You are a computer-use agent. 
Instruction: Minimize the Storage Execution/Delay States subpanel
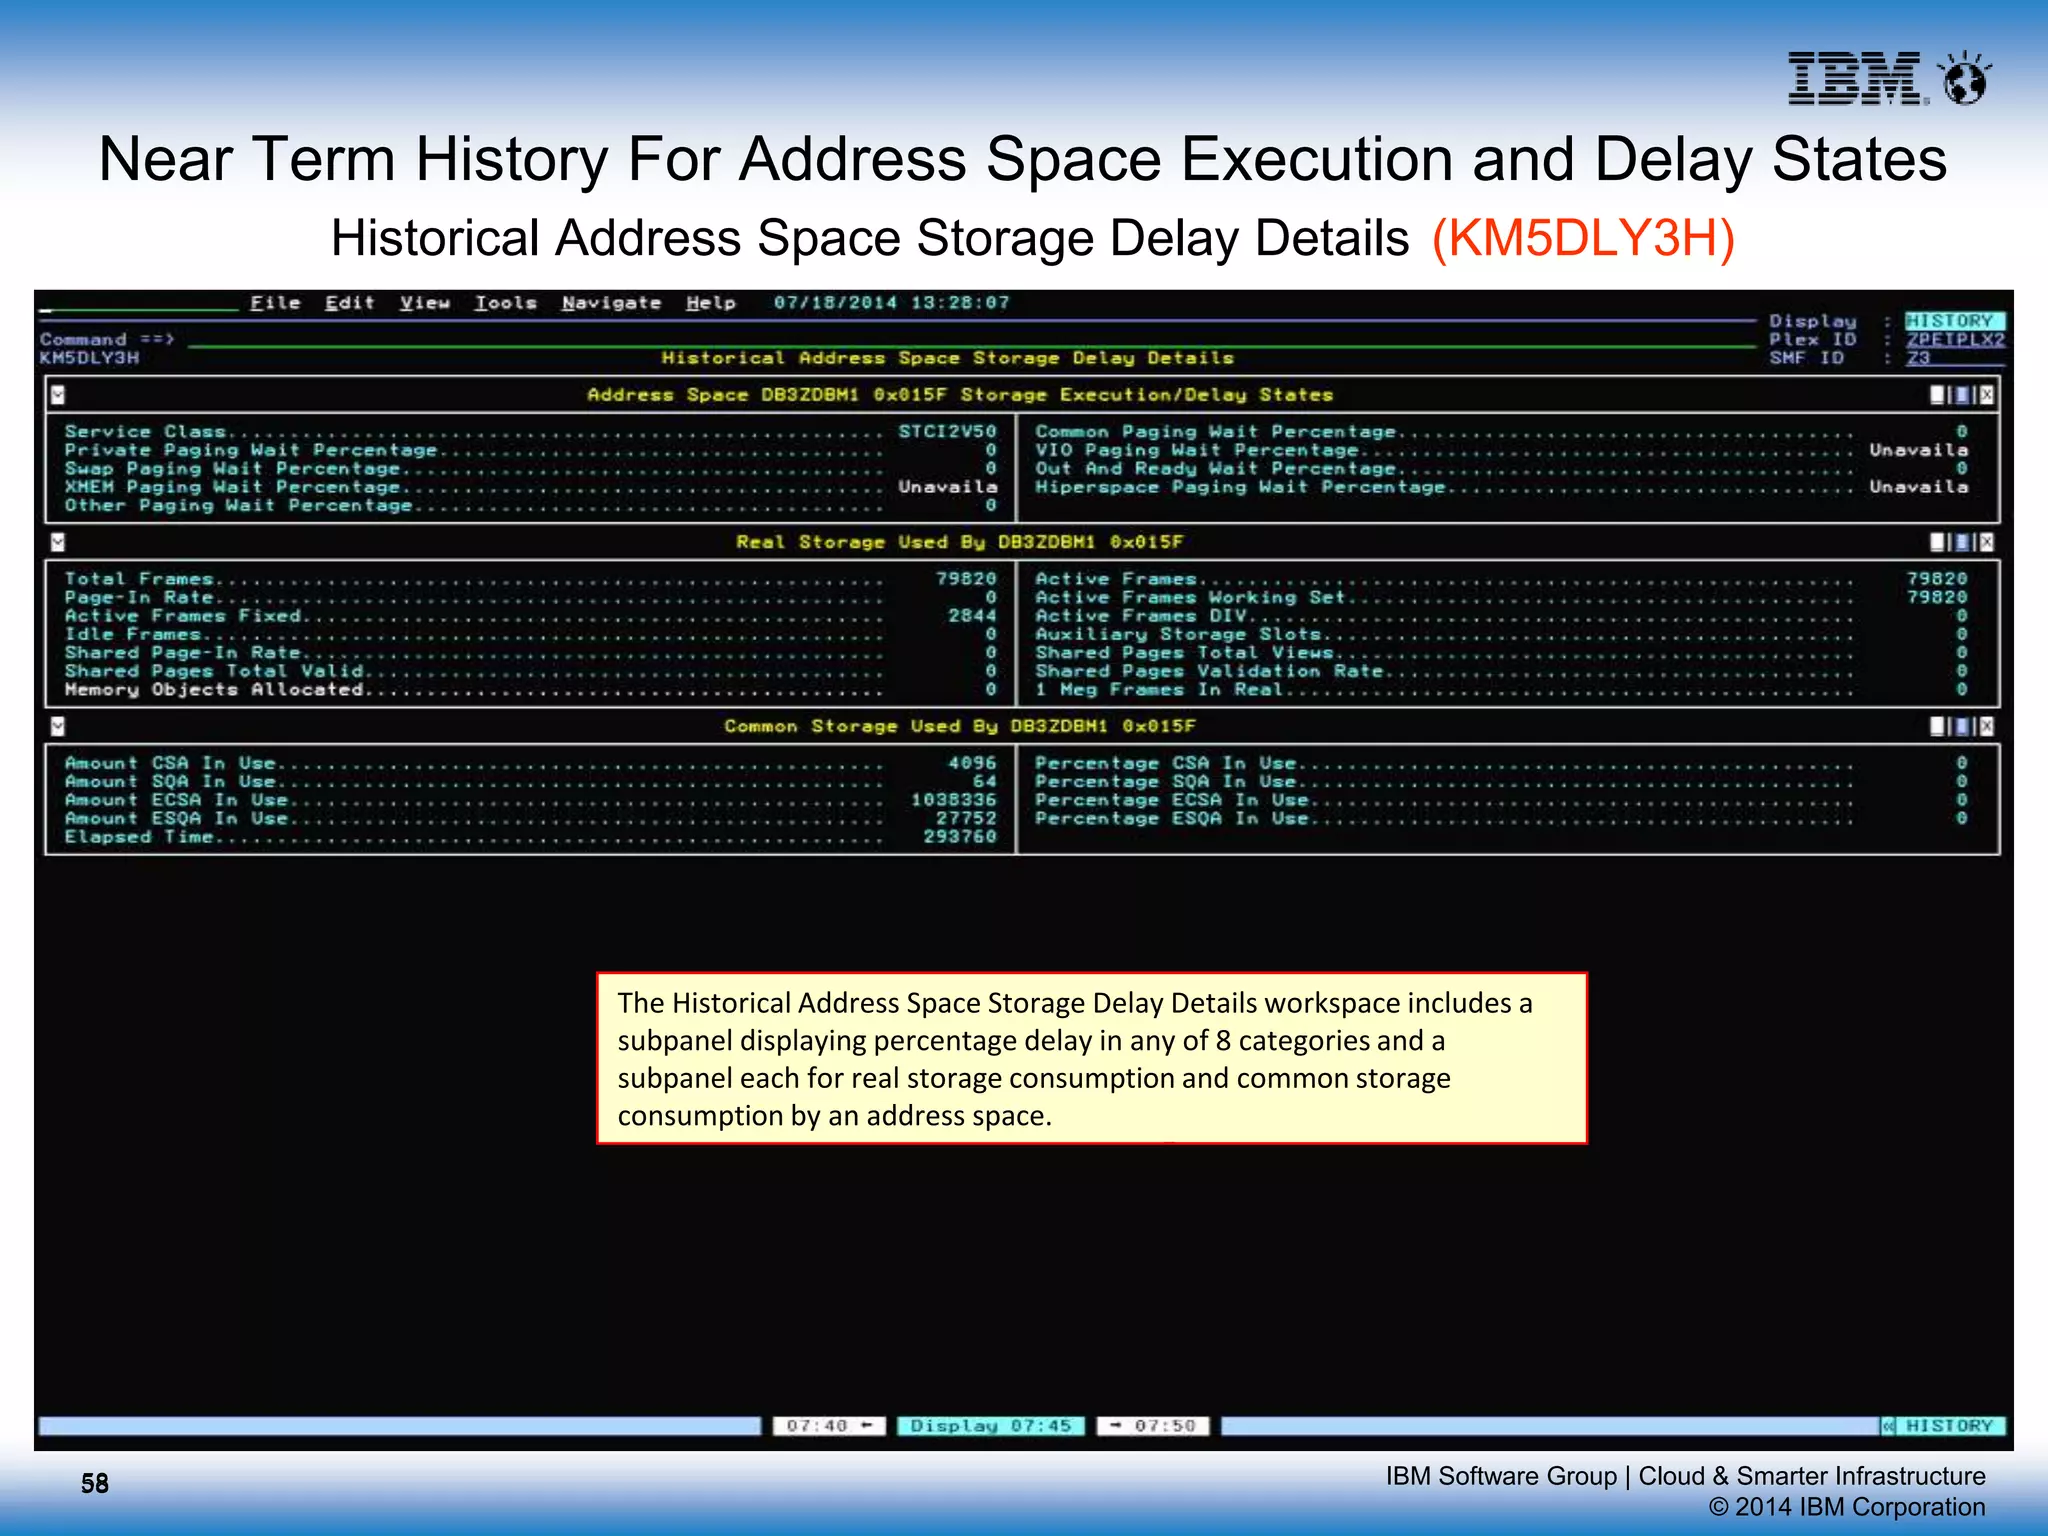pos(1938,395)
